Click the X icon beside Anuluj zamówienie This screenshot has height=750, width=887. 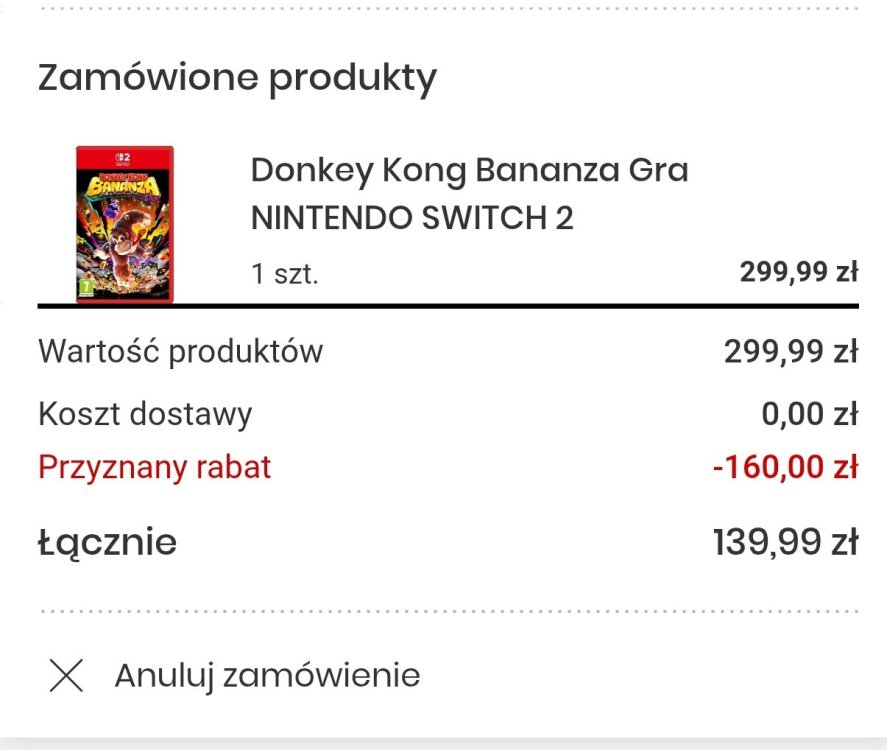(x=66, y=675)
